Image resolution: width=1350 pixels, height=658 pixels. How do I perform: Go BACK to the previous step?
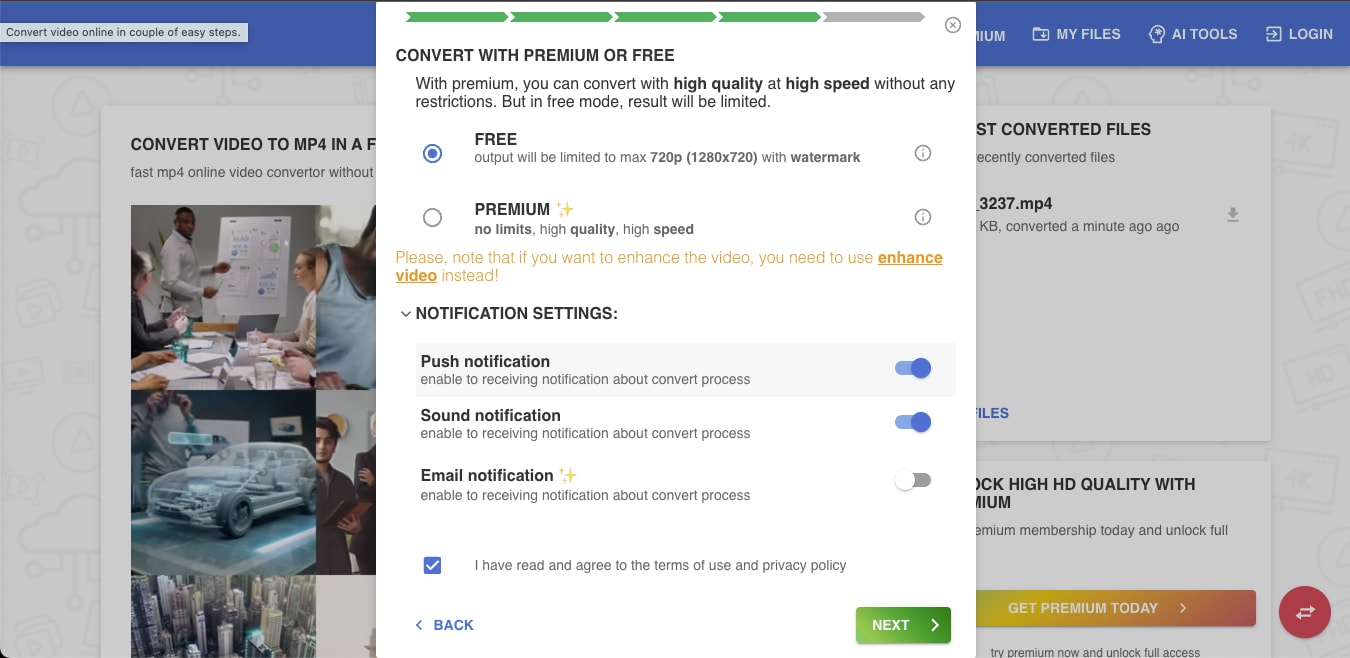click(444, 625)
